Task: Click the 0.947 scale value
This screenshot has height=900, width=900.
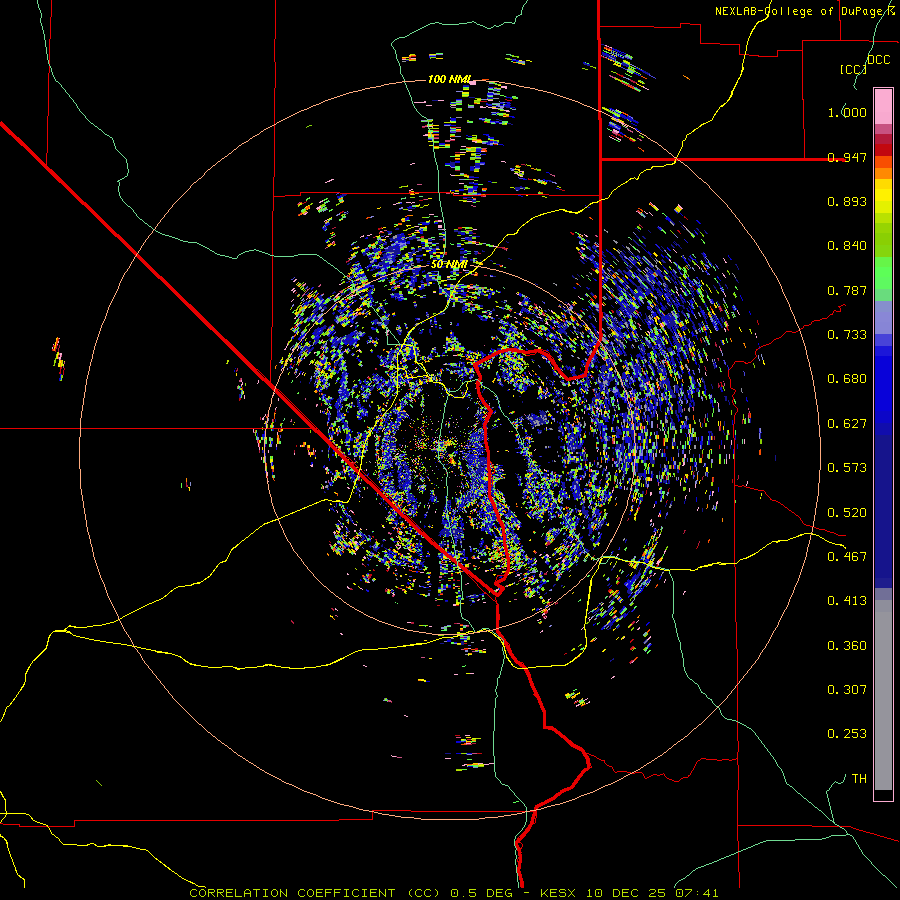Action: pos(847,157)
